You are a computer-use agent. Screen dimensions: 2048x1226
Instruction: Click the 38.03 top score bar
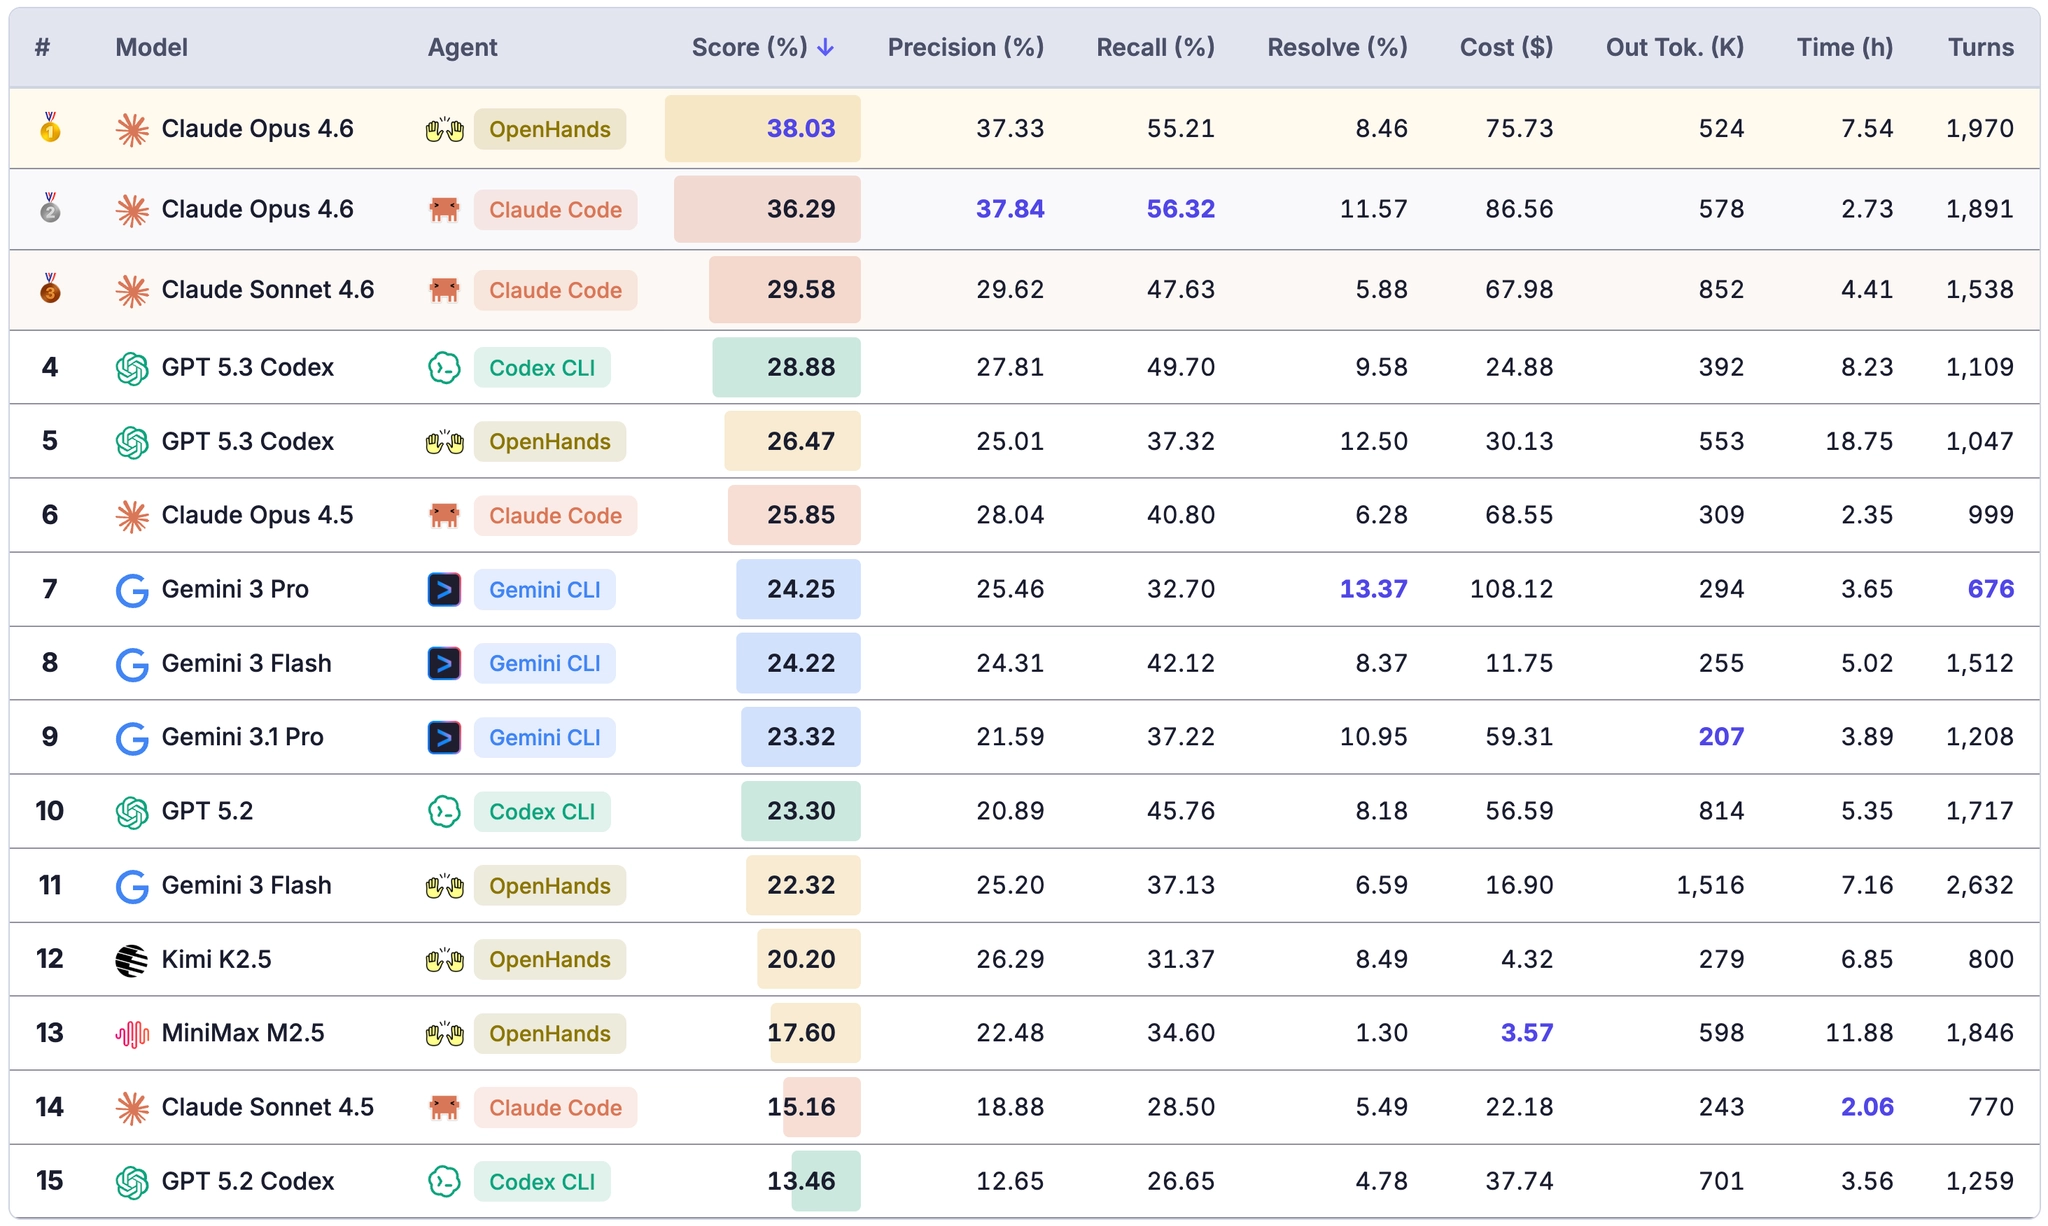[x=762, y=129]
